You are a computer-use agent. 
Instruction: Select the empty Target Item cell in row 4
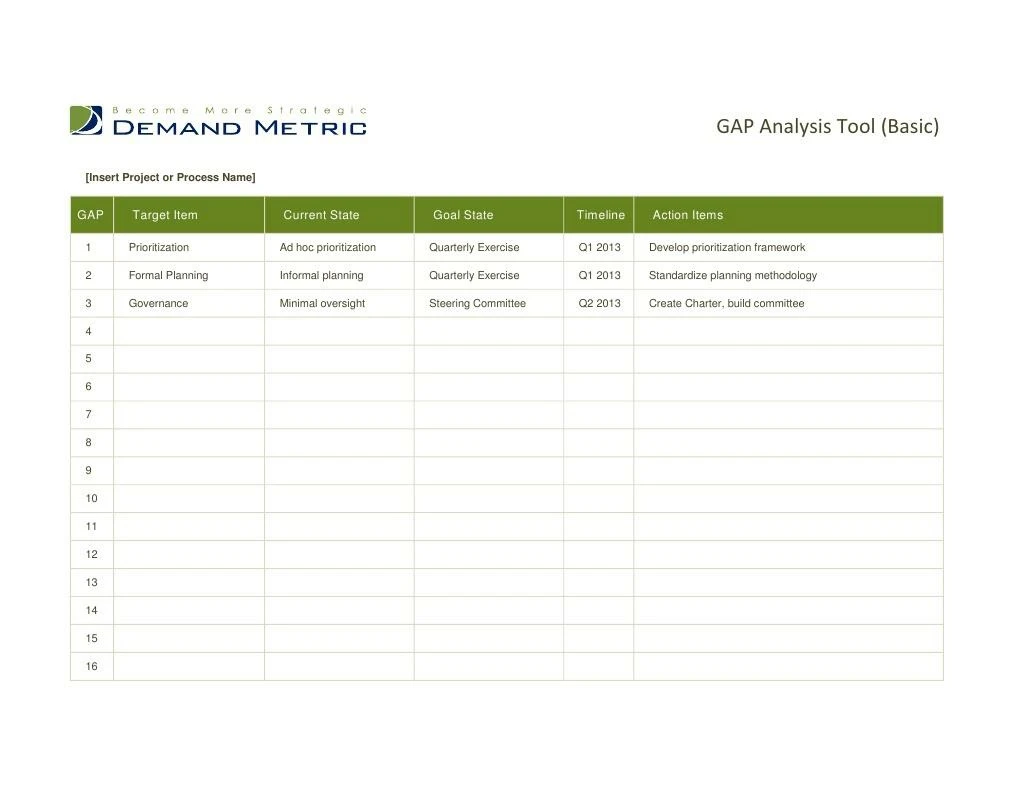(x=188, y=330)
